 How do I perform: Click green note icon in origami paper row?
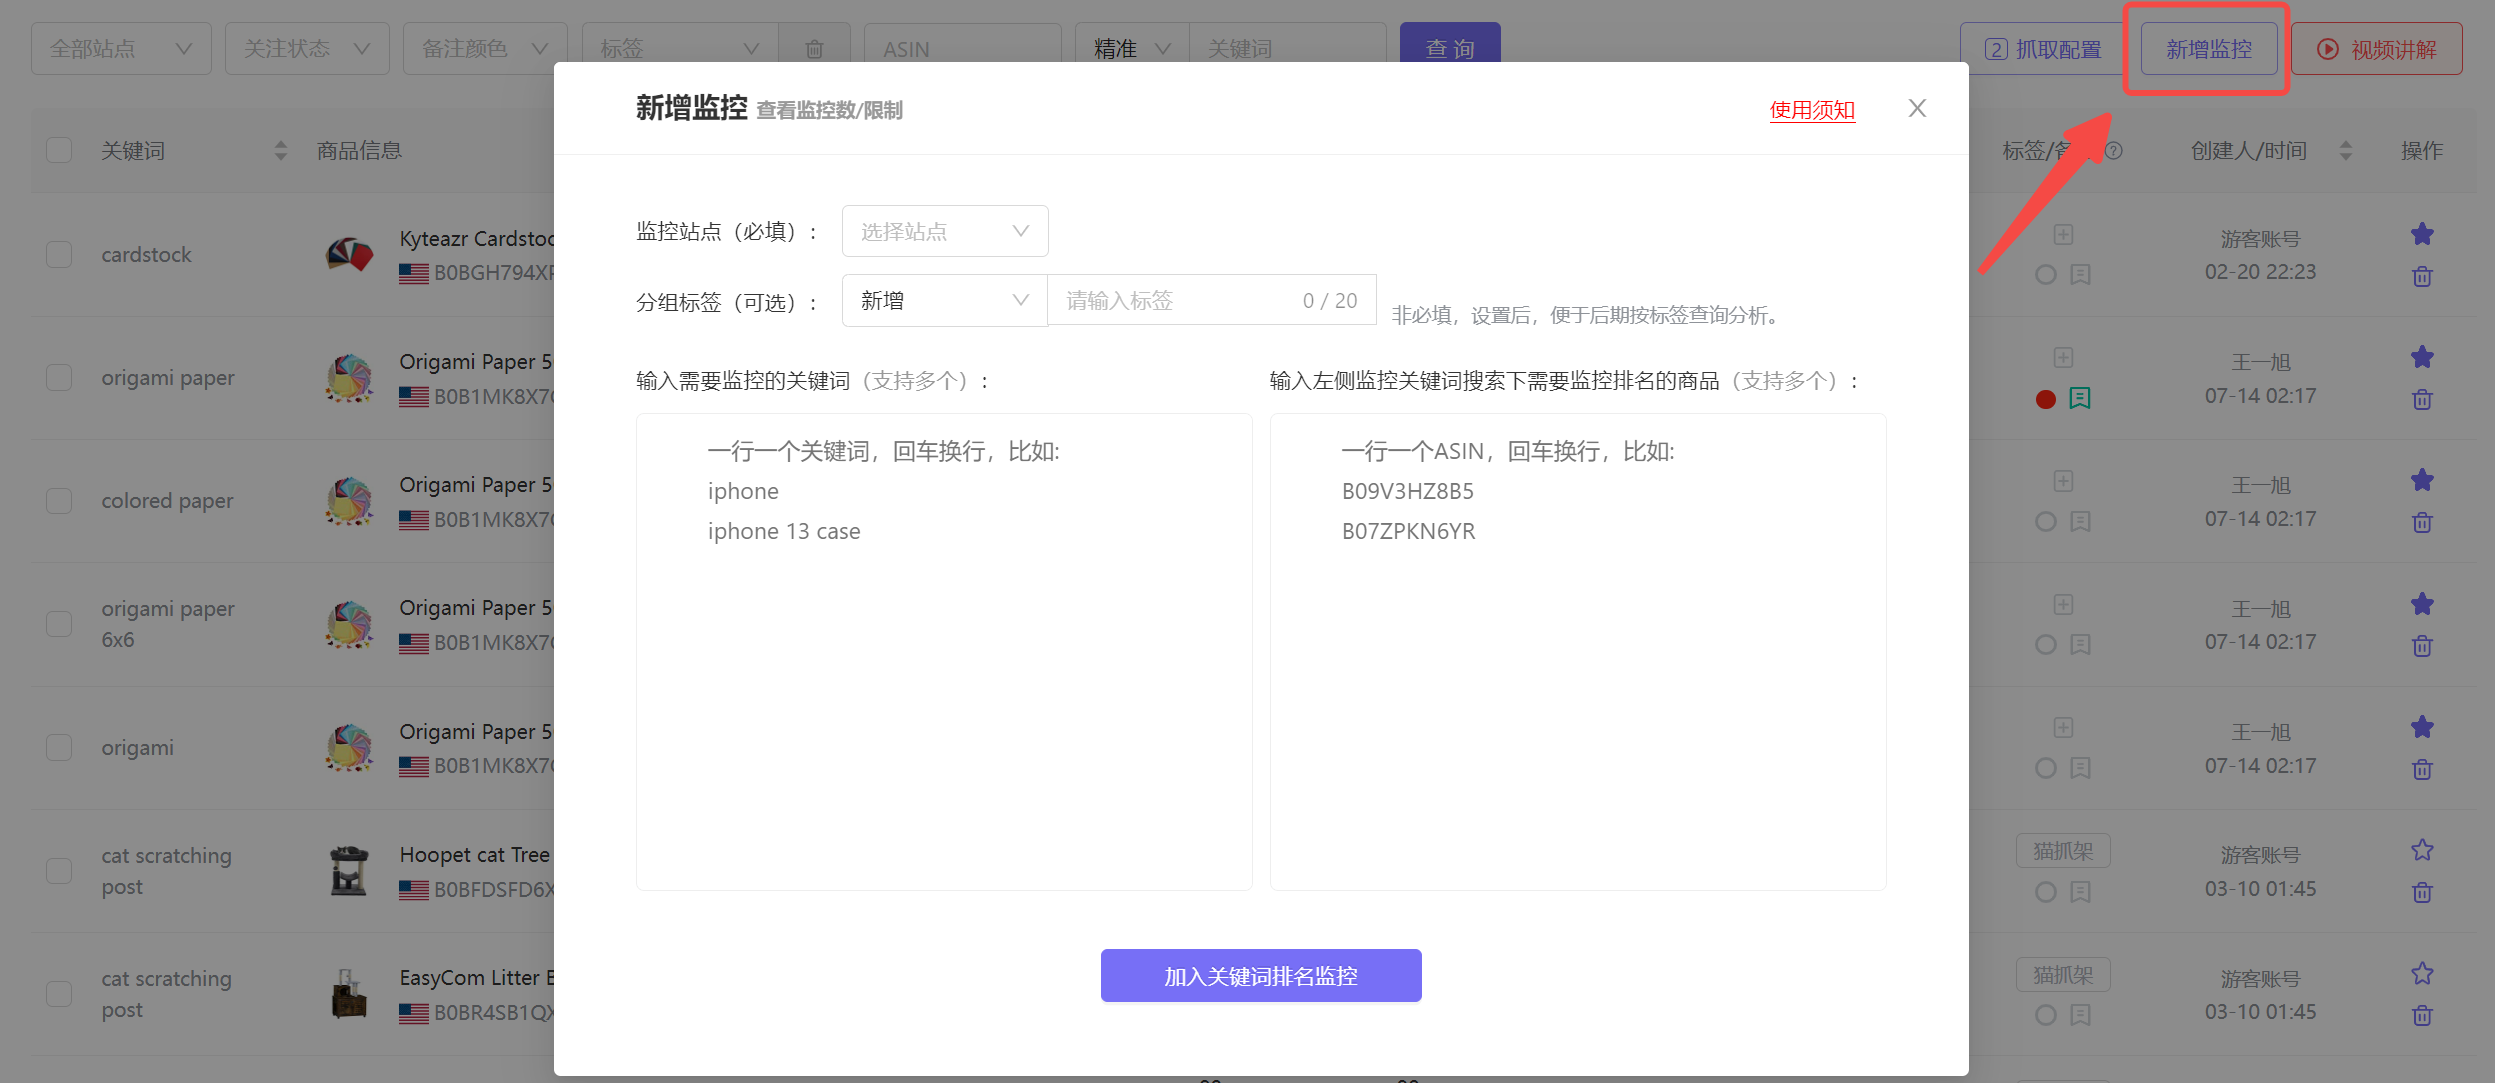coord(2080,399)
